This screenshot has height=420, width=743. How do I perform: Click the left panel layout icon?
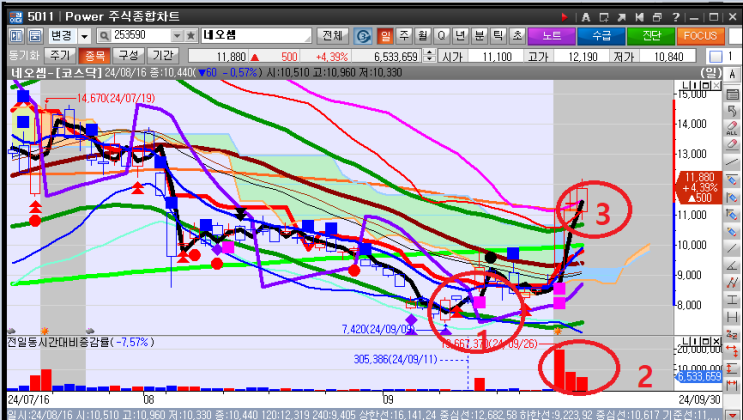click(17, 36)
